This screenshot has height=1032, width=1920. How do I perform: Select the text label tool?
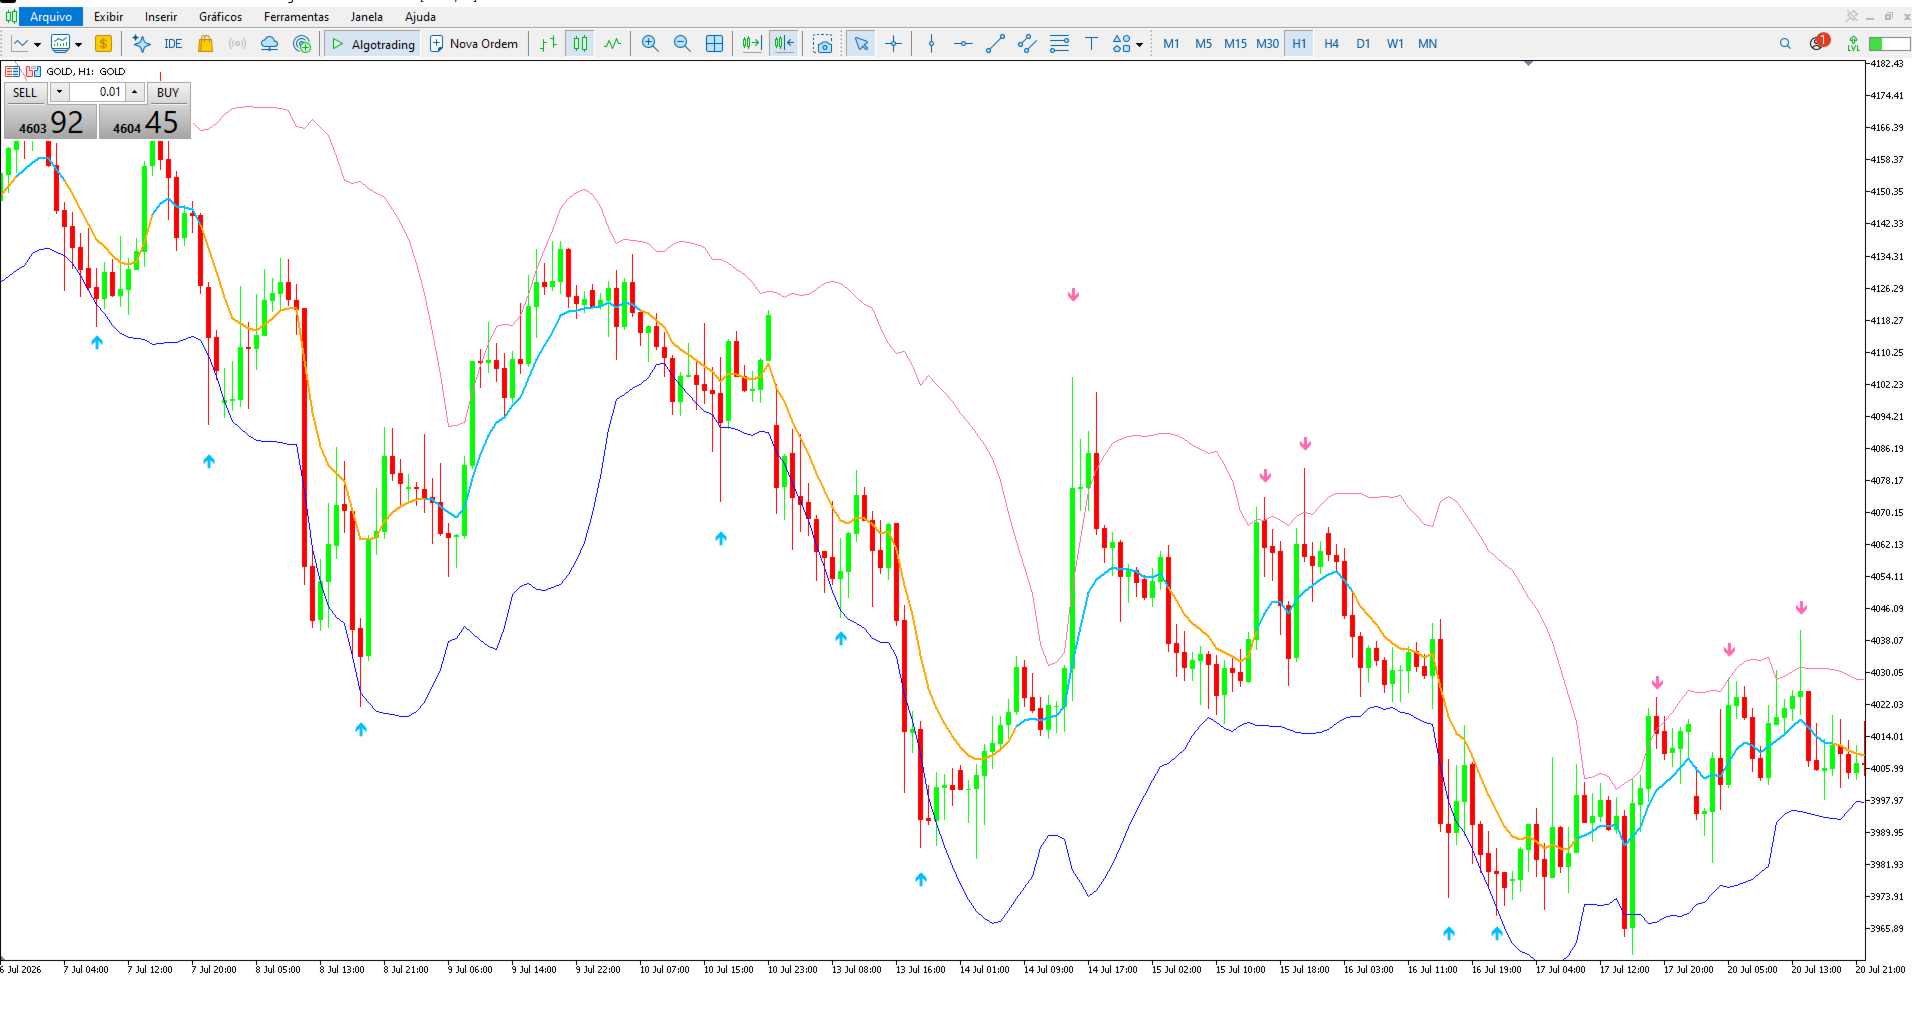coord(1091,44)
